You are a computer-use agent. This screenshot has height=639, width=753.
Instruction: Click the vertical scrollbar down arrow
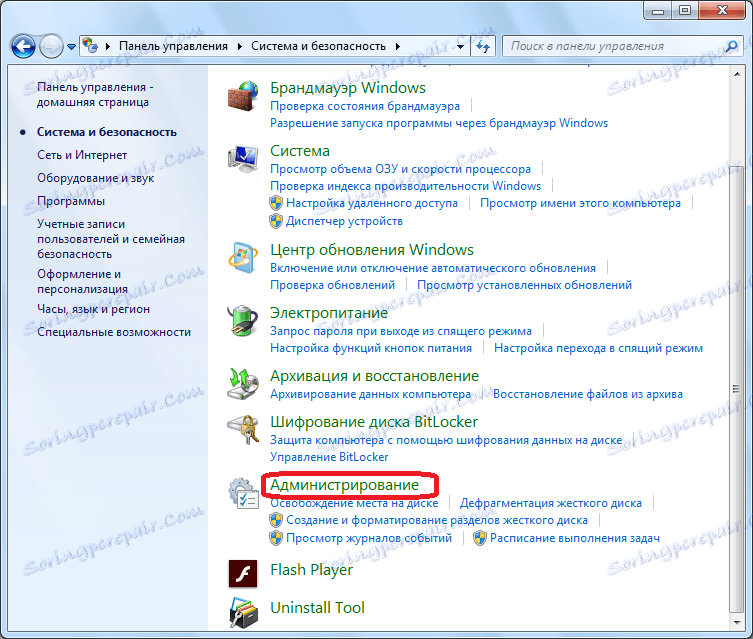click(x=736, y=623)
